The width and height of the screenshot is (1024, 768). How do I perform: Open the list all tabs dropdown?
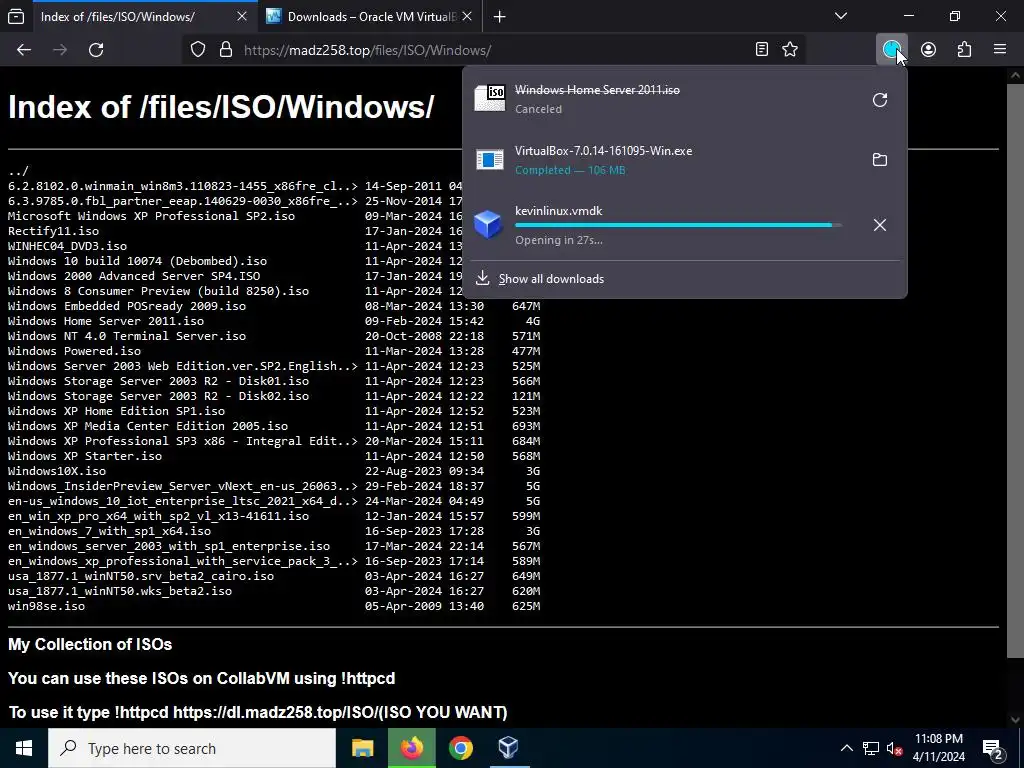[x=841, y=16]
